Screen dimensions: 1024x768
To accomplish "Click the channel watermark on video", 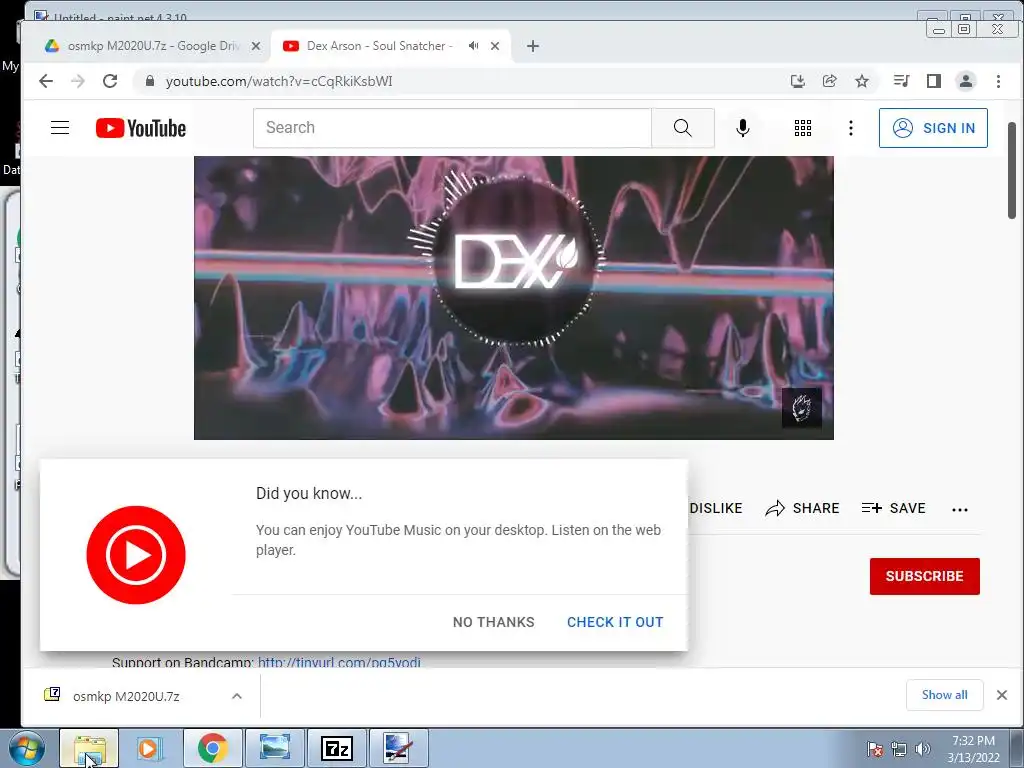I will tap(802, 408).
